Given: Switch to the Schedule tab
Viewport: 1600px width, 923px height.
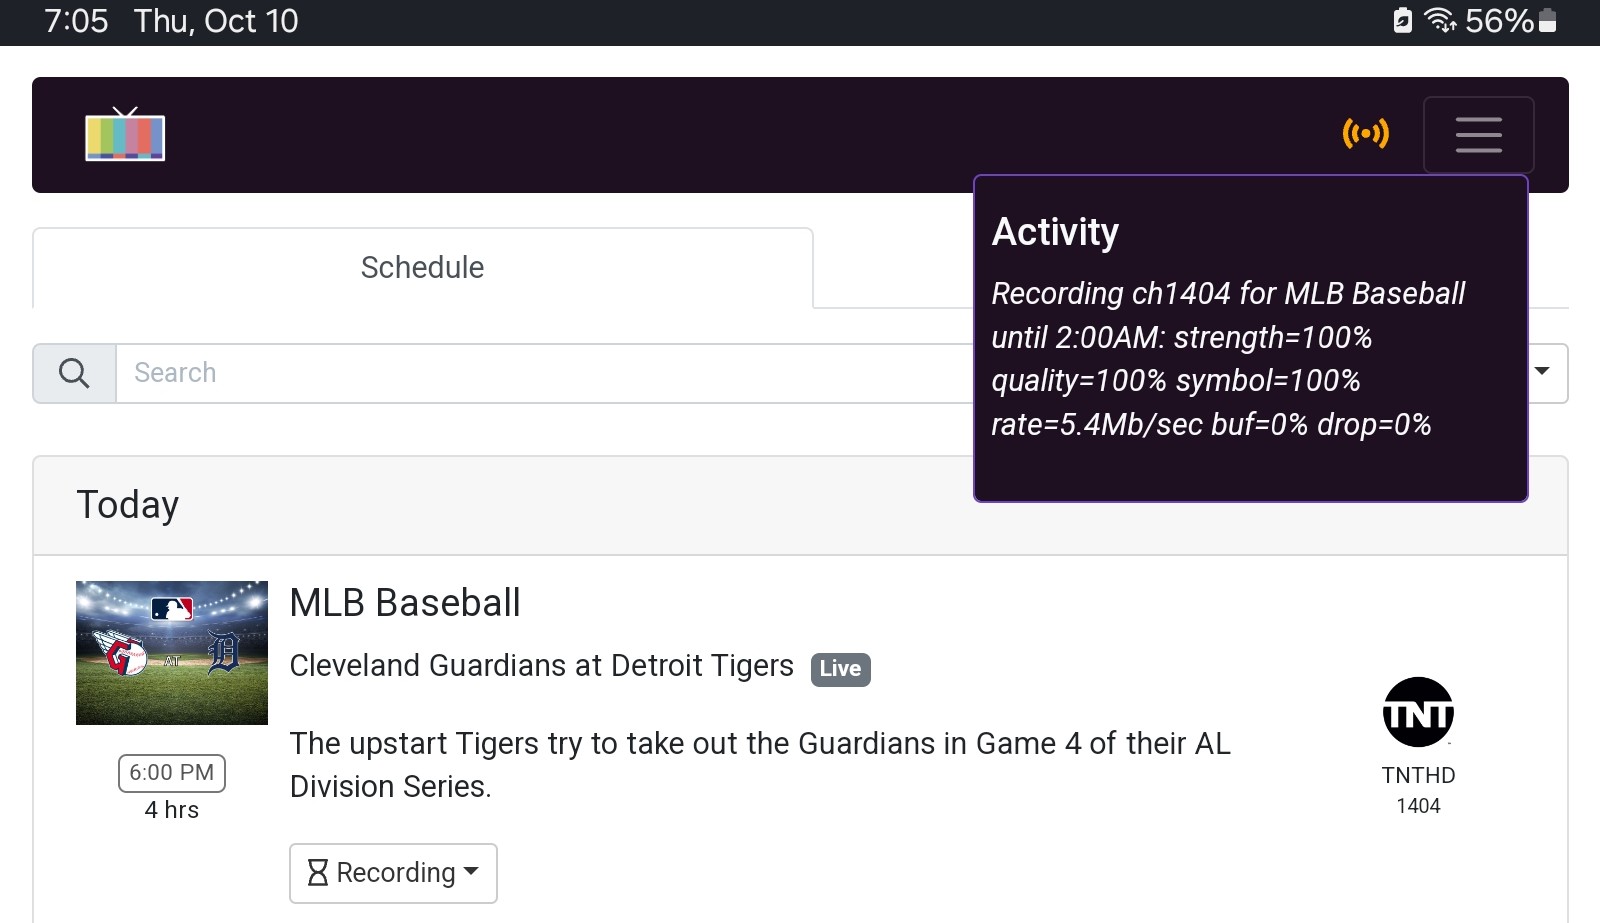Looking at the screenshot, I should tap(422, 268).
